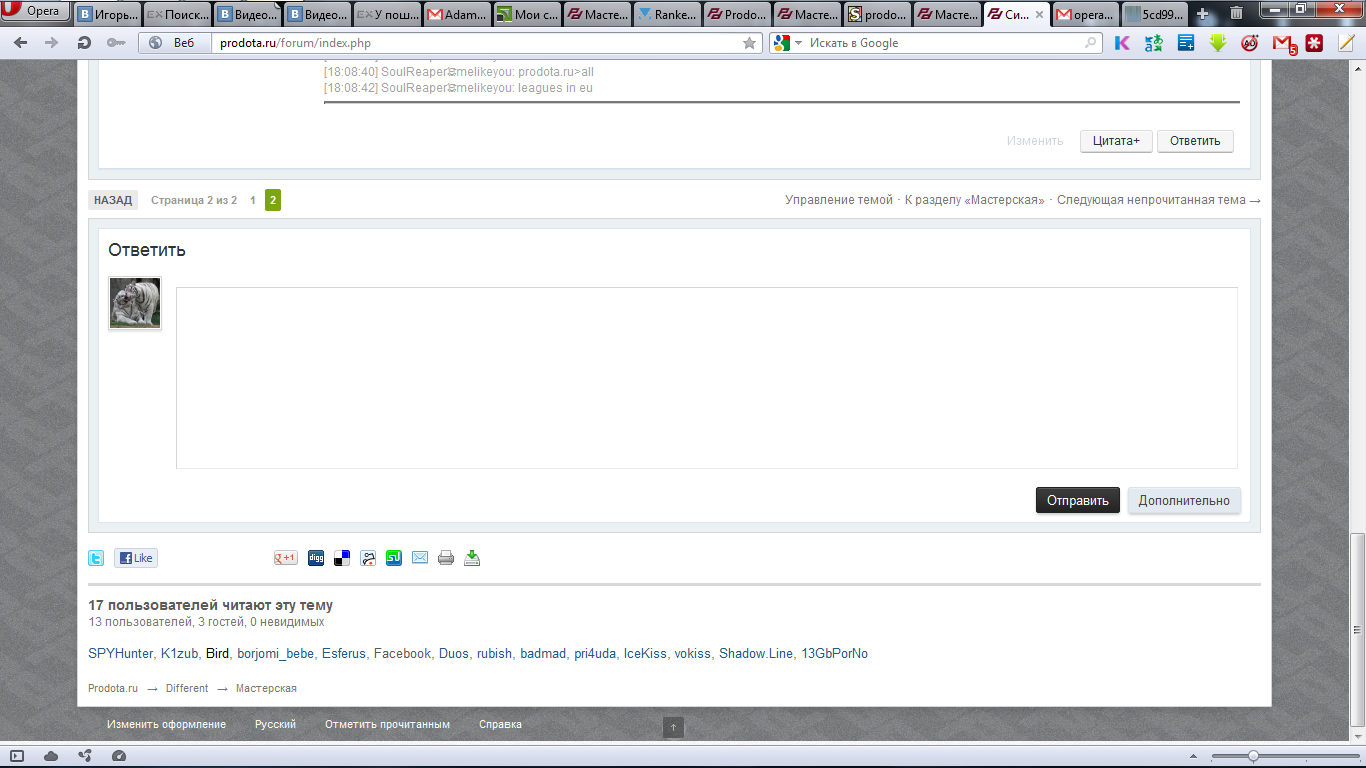Go to К разделу «Мастерская» link
The width and height of the screenshot is (1366, 768).
click(x=975, y=200)
